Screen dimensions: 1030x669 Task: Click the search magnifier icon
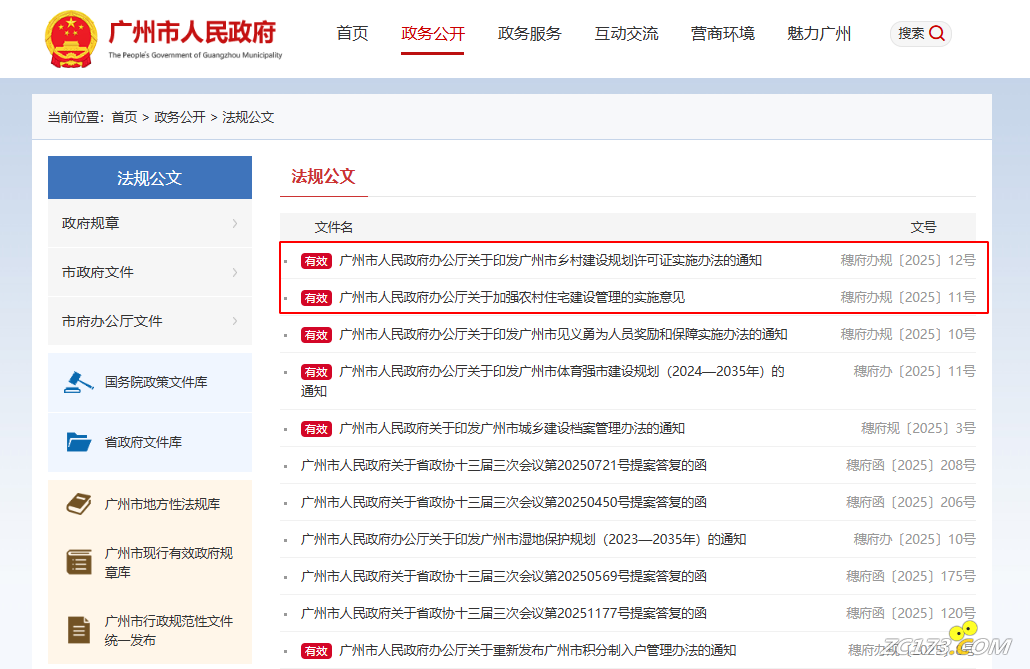(937, 34)
